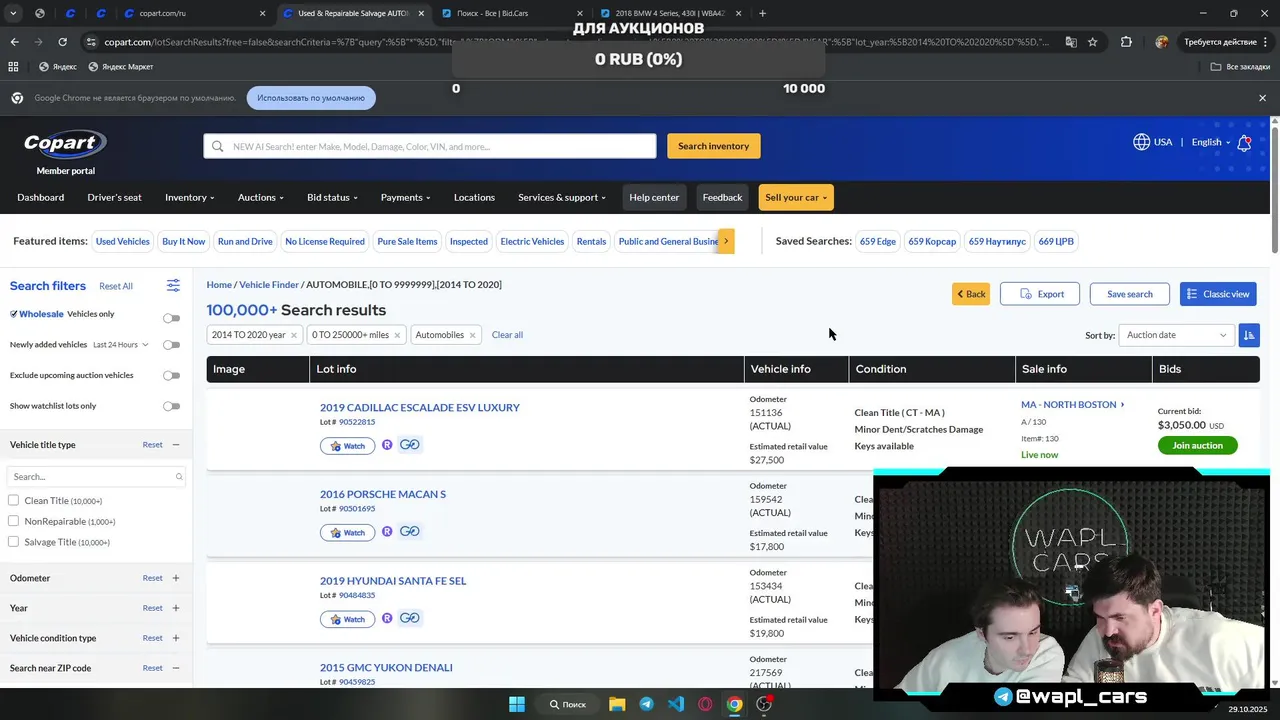Viewport: 1280px width, 720px height.
Task: Click Reset All filters link
Action: [x=116, y=286]
